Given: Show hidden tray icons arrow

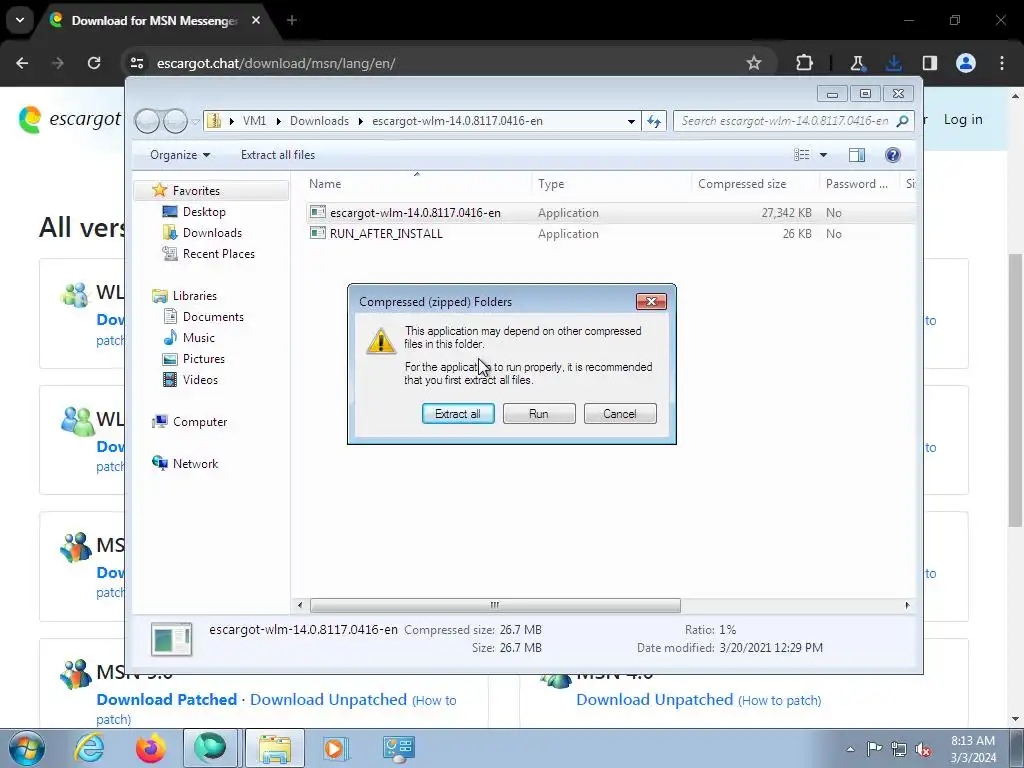Looking at the screenshot, I should [x=850, y=749].
